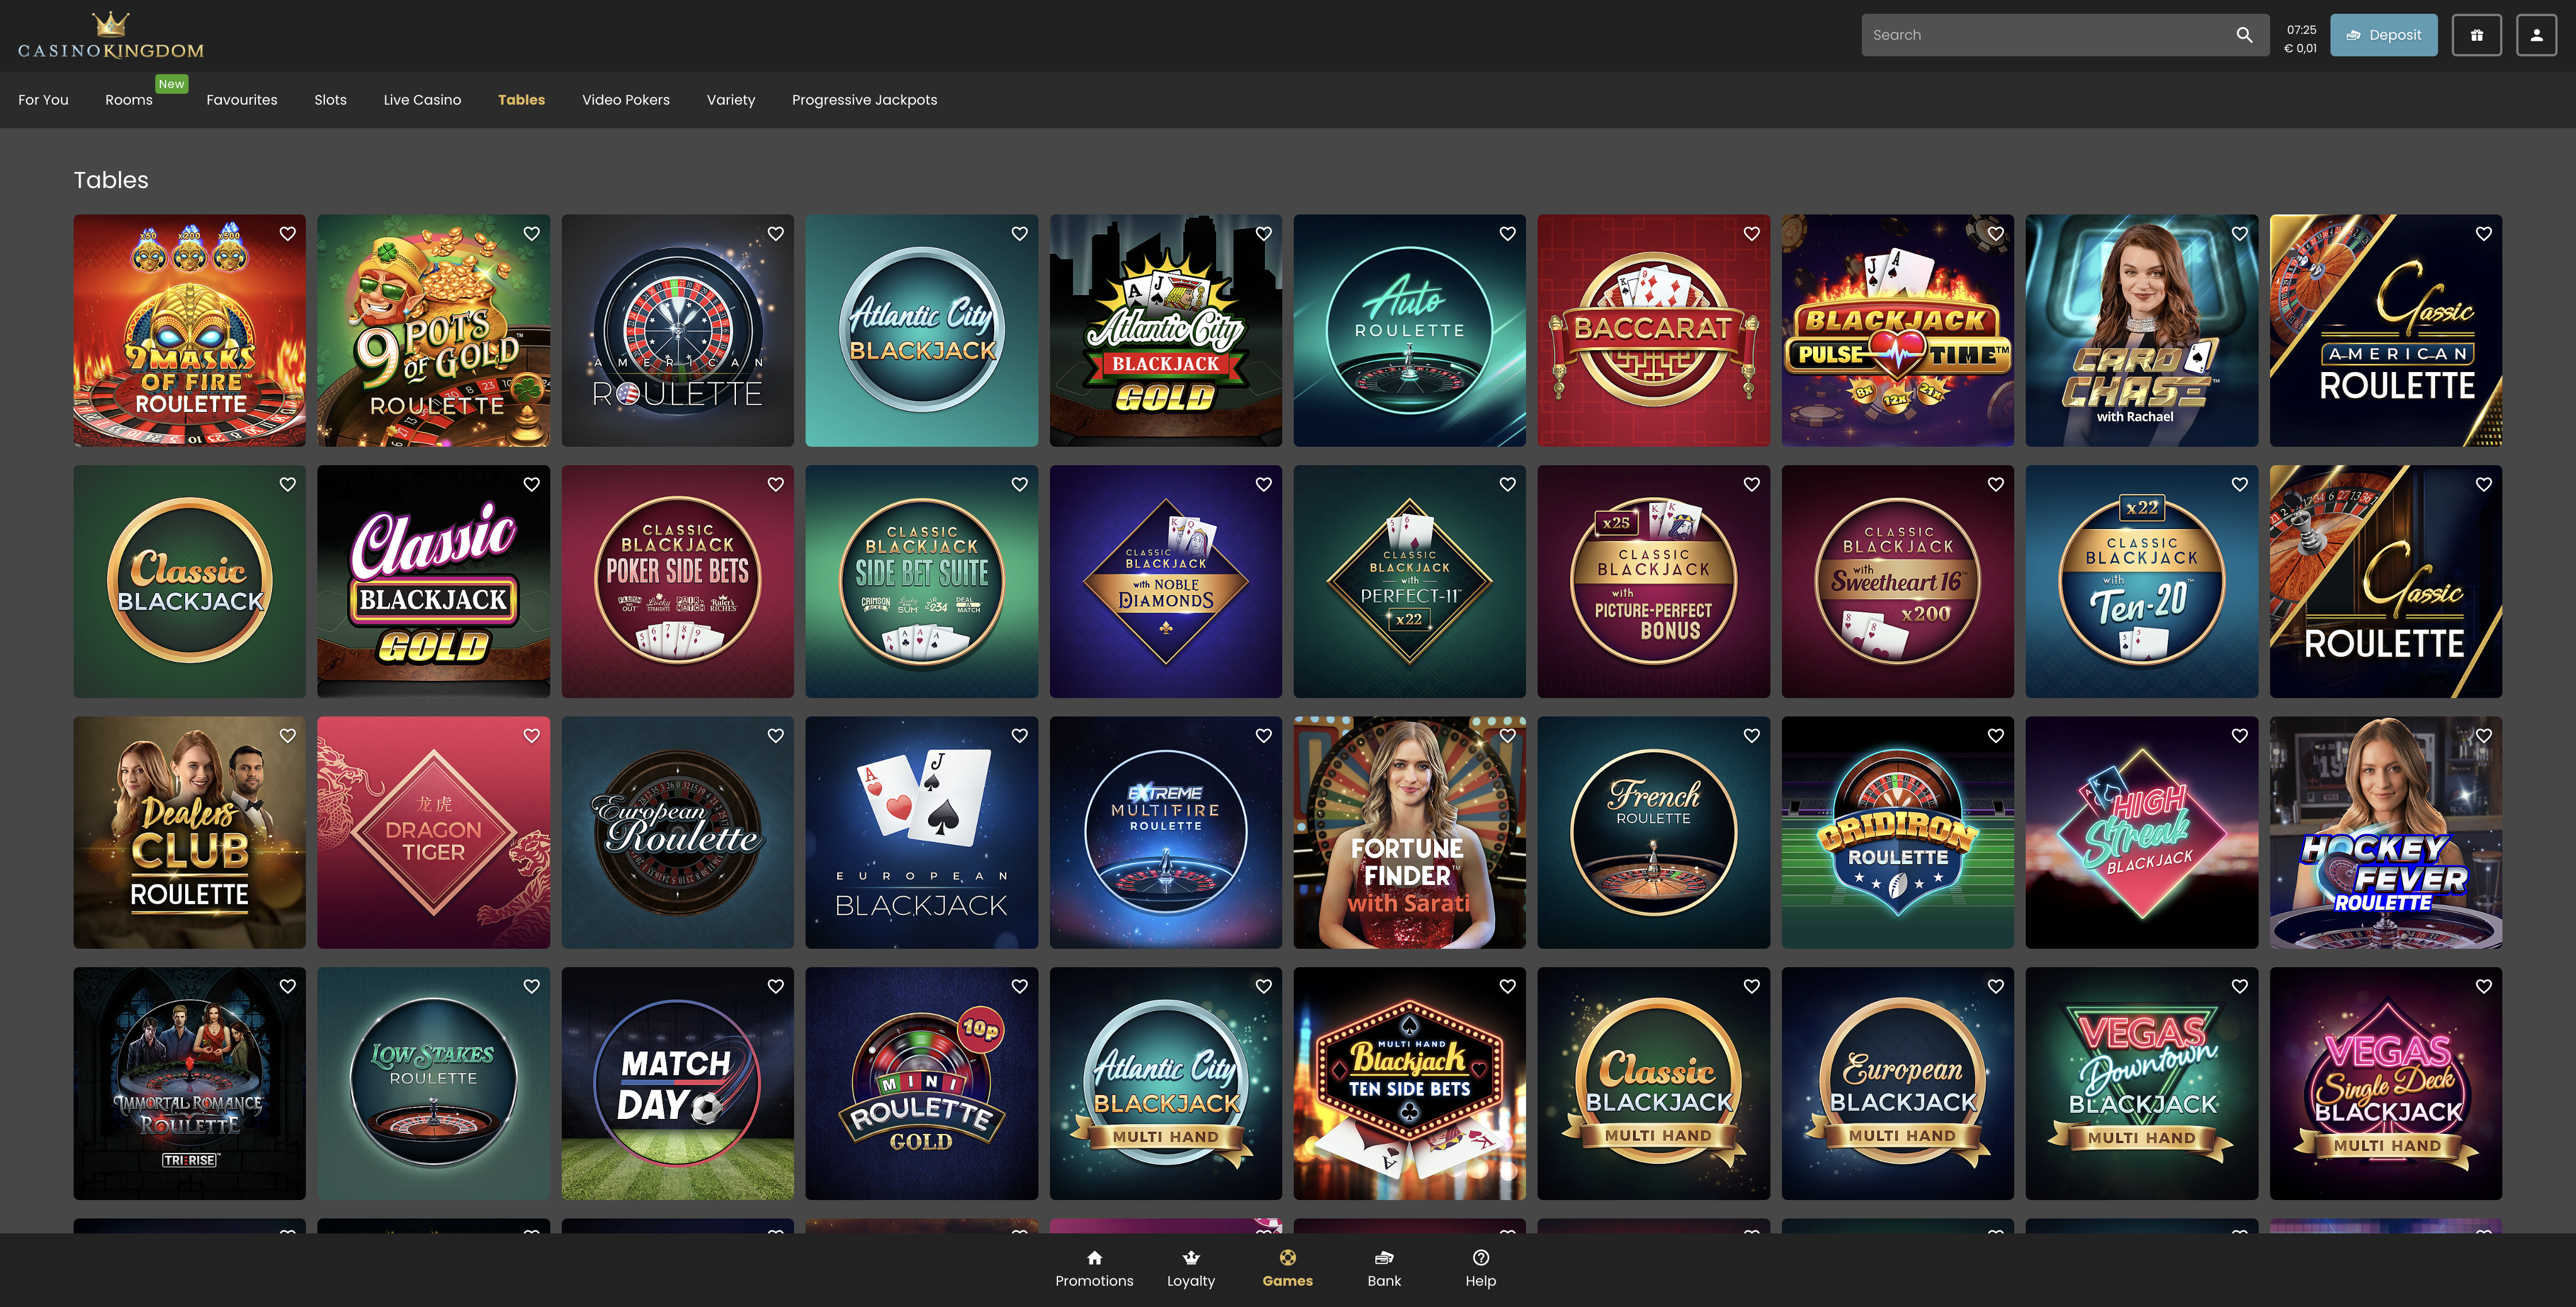
Task: Open Help in the bottom bar
Action: [x=1480, y=1269]
